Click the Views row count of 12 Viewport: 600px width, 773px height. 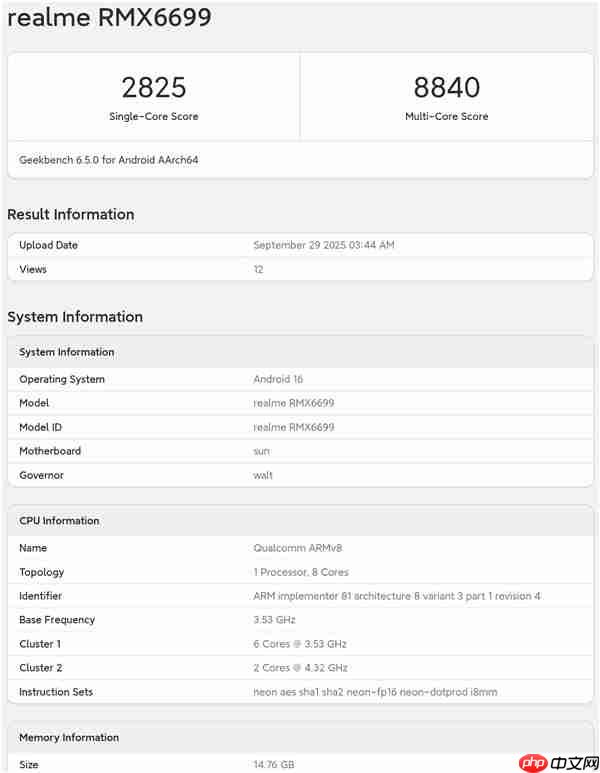pos(258,269)
